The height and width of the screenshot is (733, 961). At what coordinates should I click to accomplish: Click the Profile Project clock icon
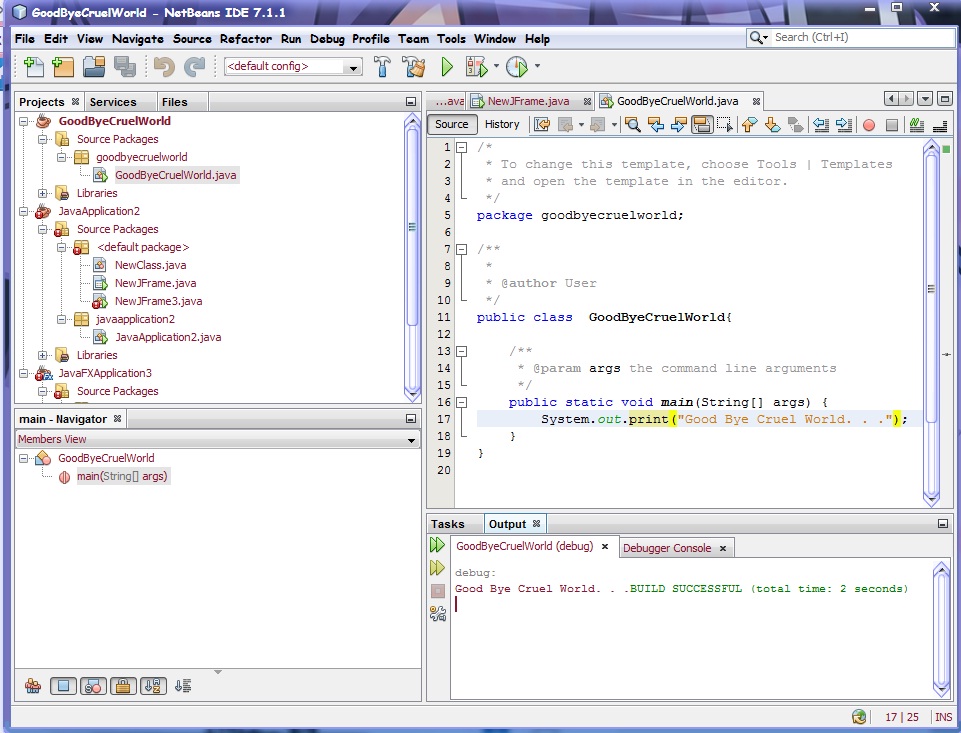pos(517,66)
